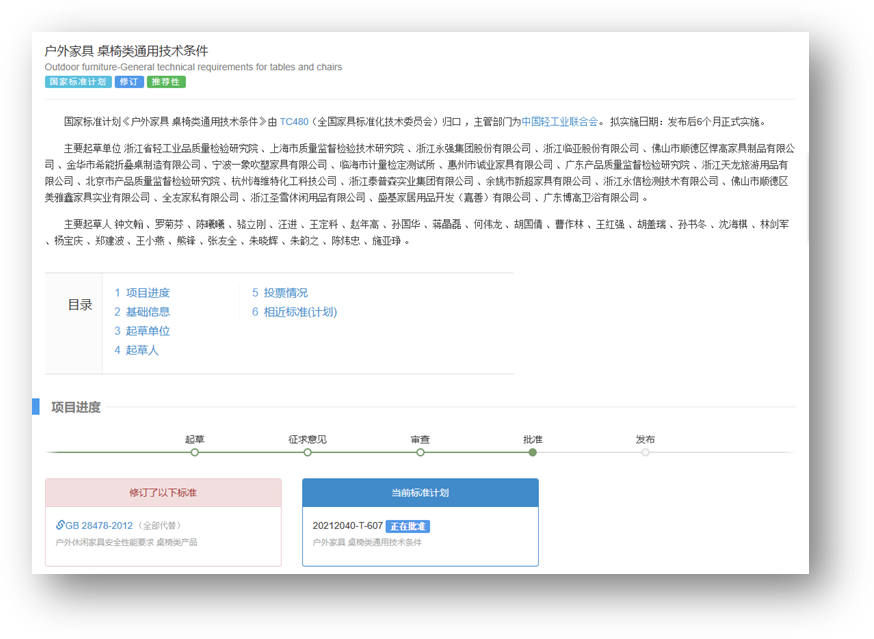Jump to 起草人 from the table of contents
This screenshot has width=874, height=639.
coord(136,350)
